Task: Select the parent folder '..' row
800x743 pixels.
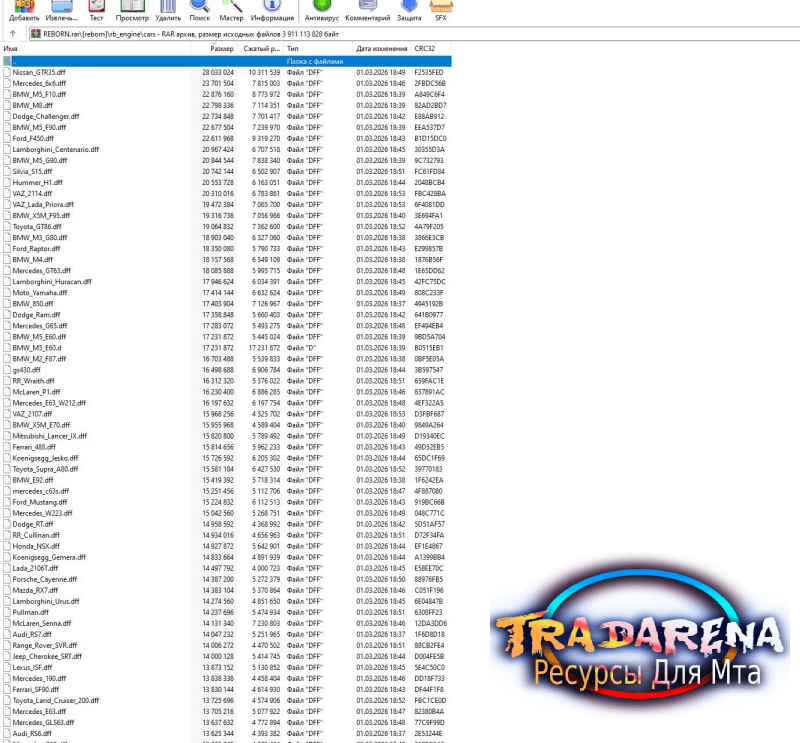Action: 227,61
